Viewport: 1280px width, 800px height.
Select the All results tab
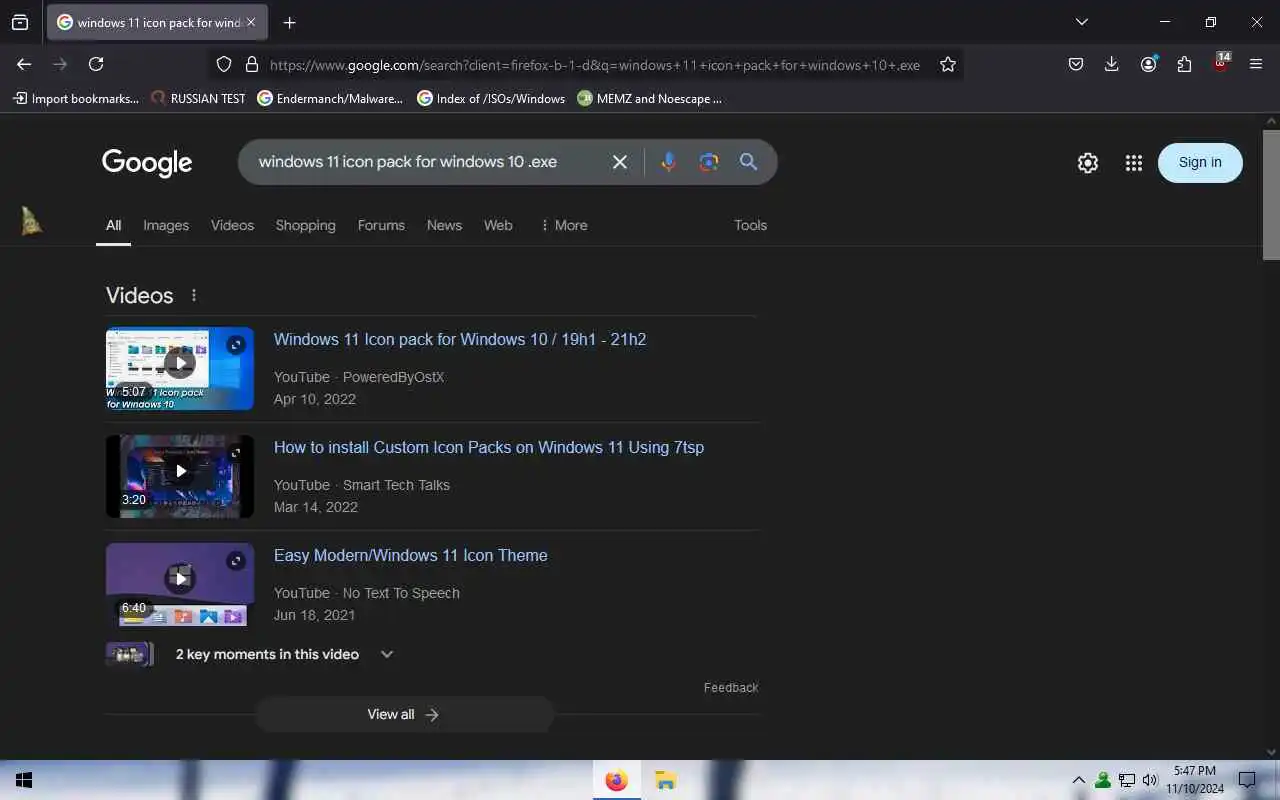click(x=114, y=226)
